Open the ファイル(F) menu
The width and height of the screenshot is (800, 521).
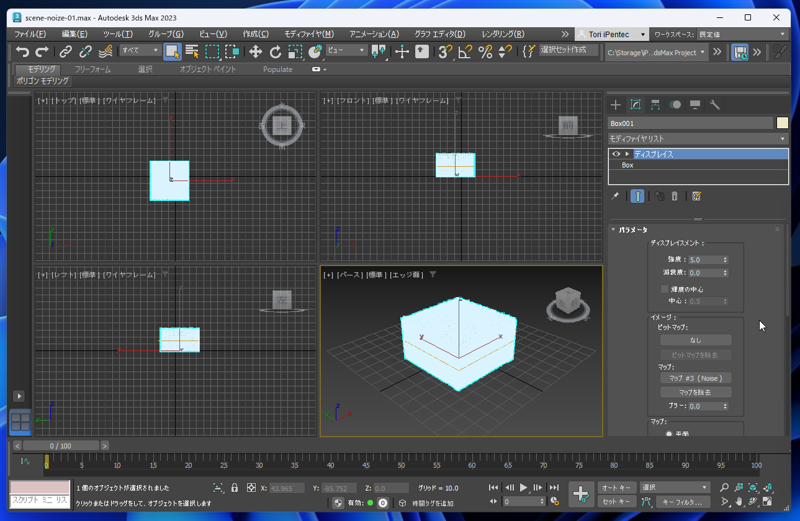pyautogui.click(x=30, y=34)
